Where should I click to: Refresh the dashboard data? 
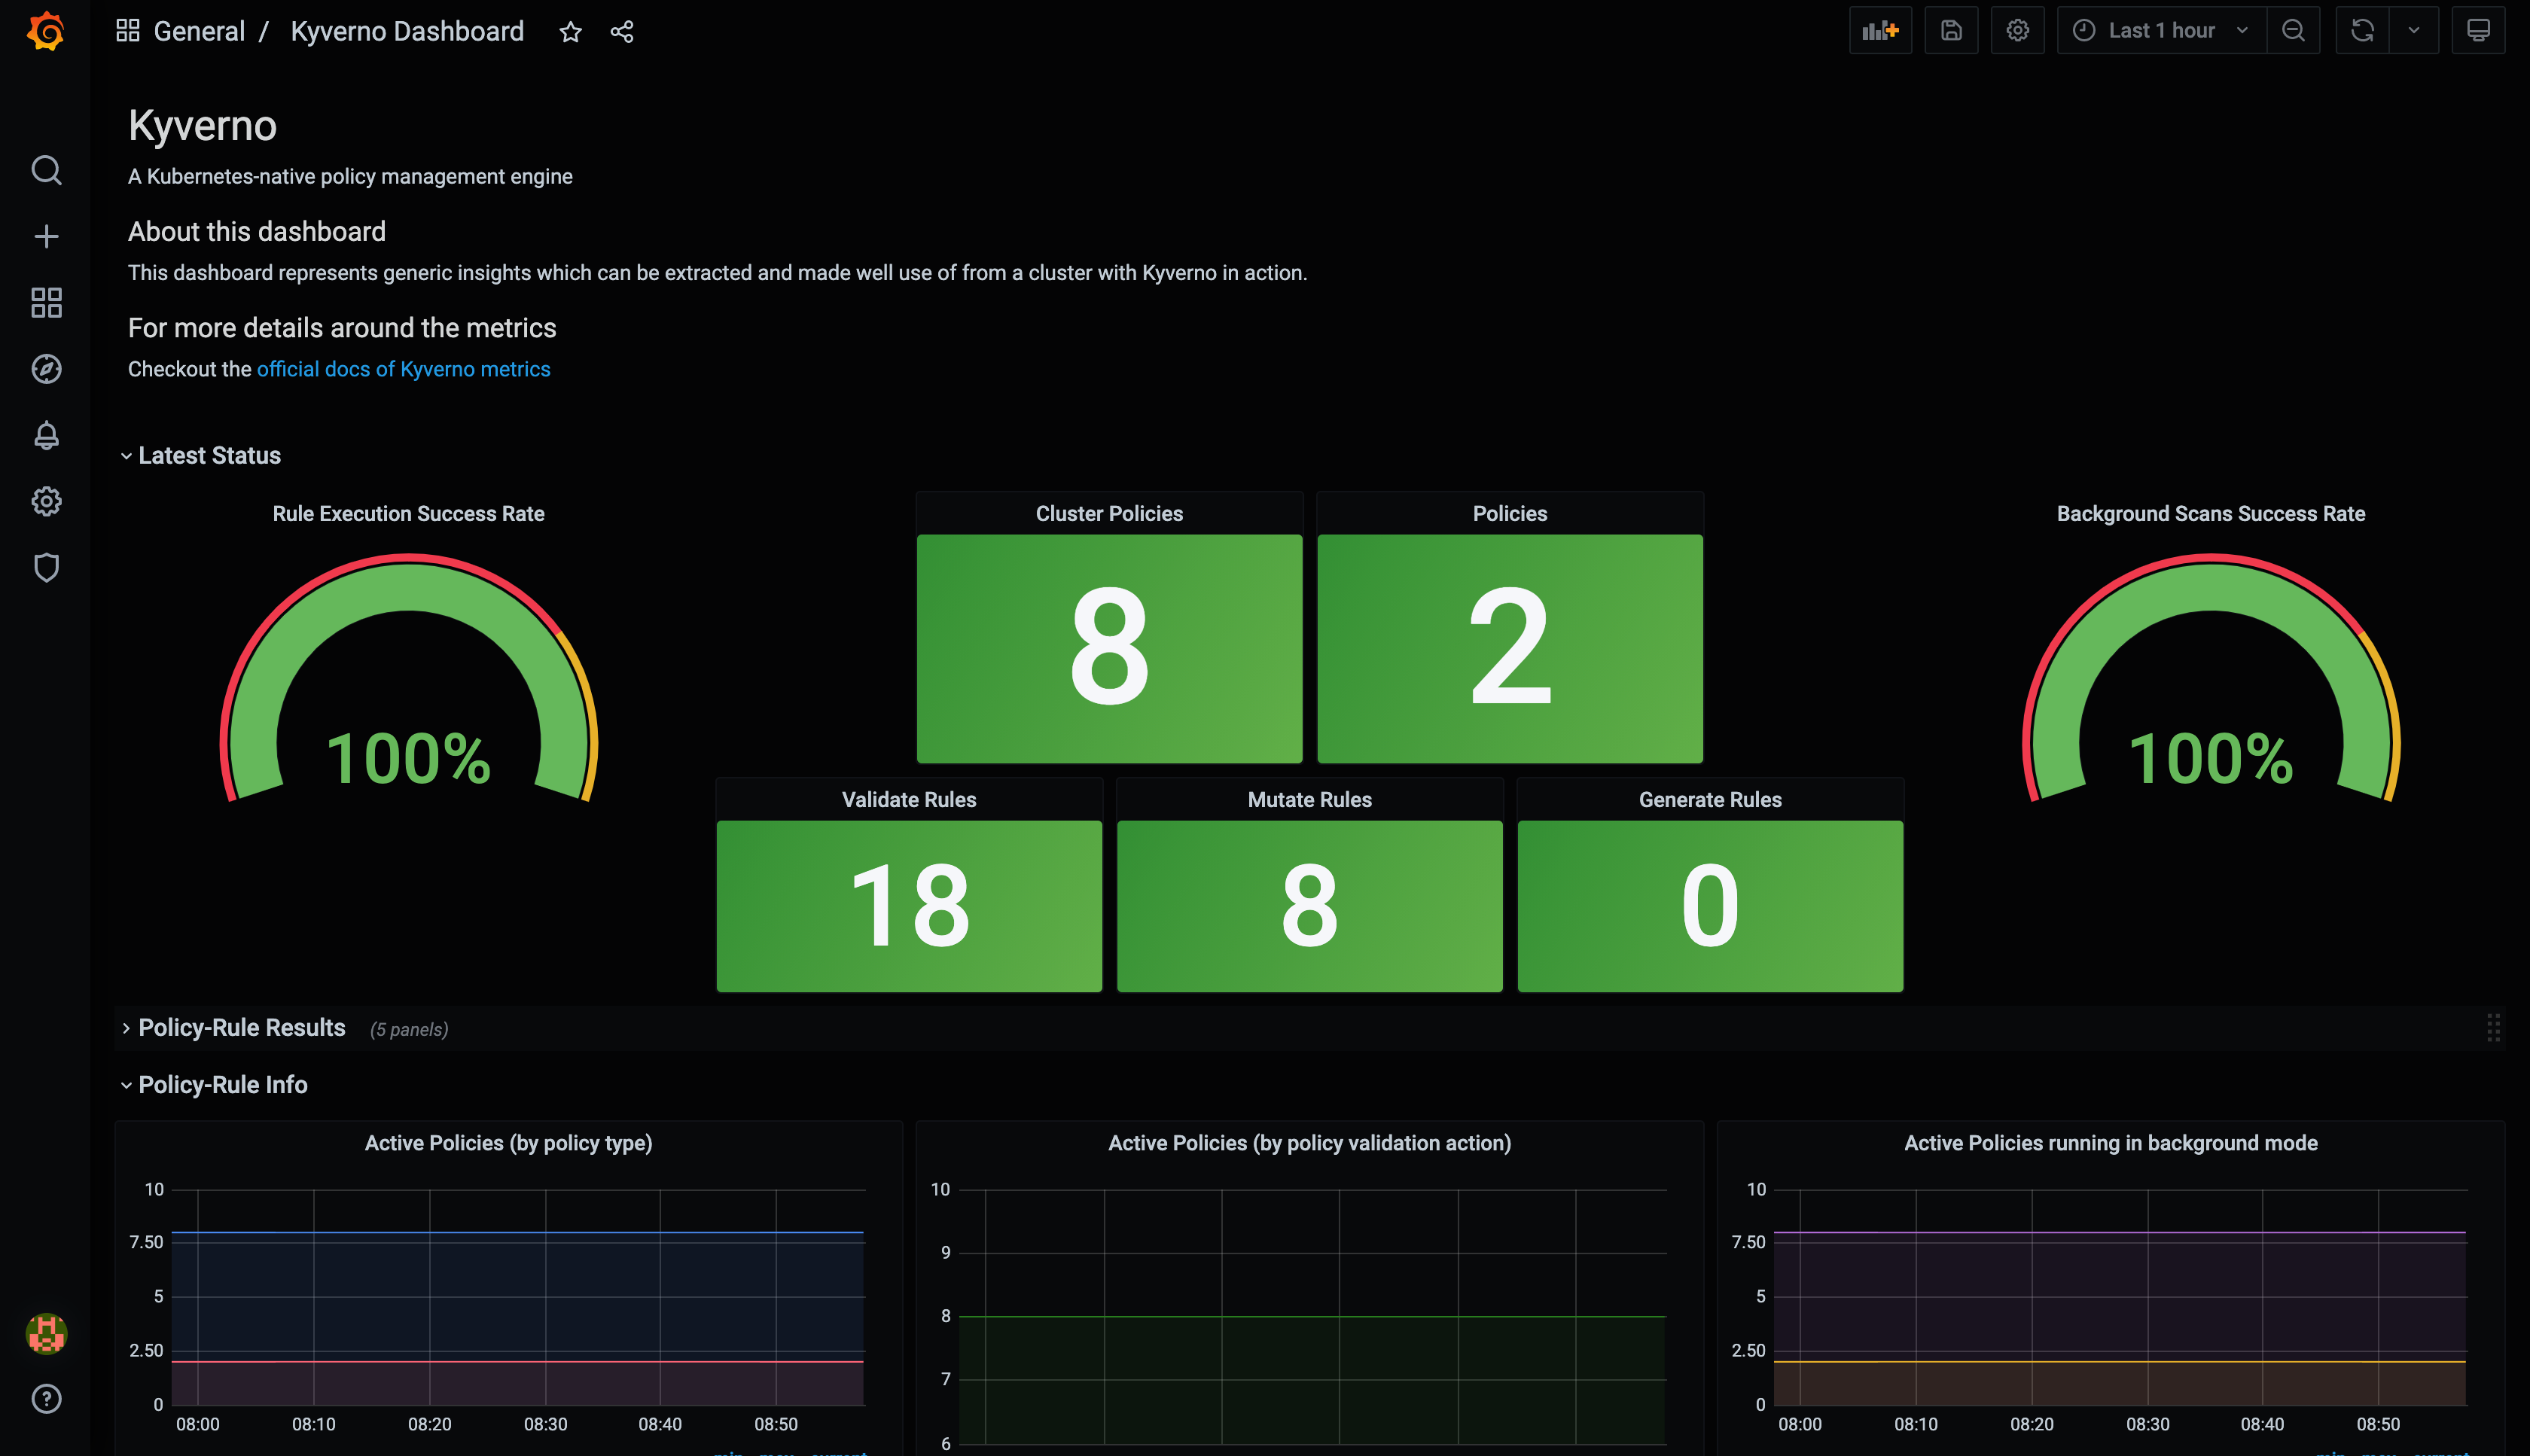(x=2361, y=30)
